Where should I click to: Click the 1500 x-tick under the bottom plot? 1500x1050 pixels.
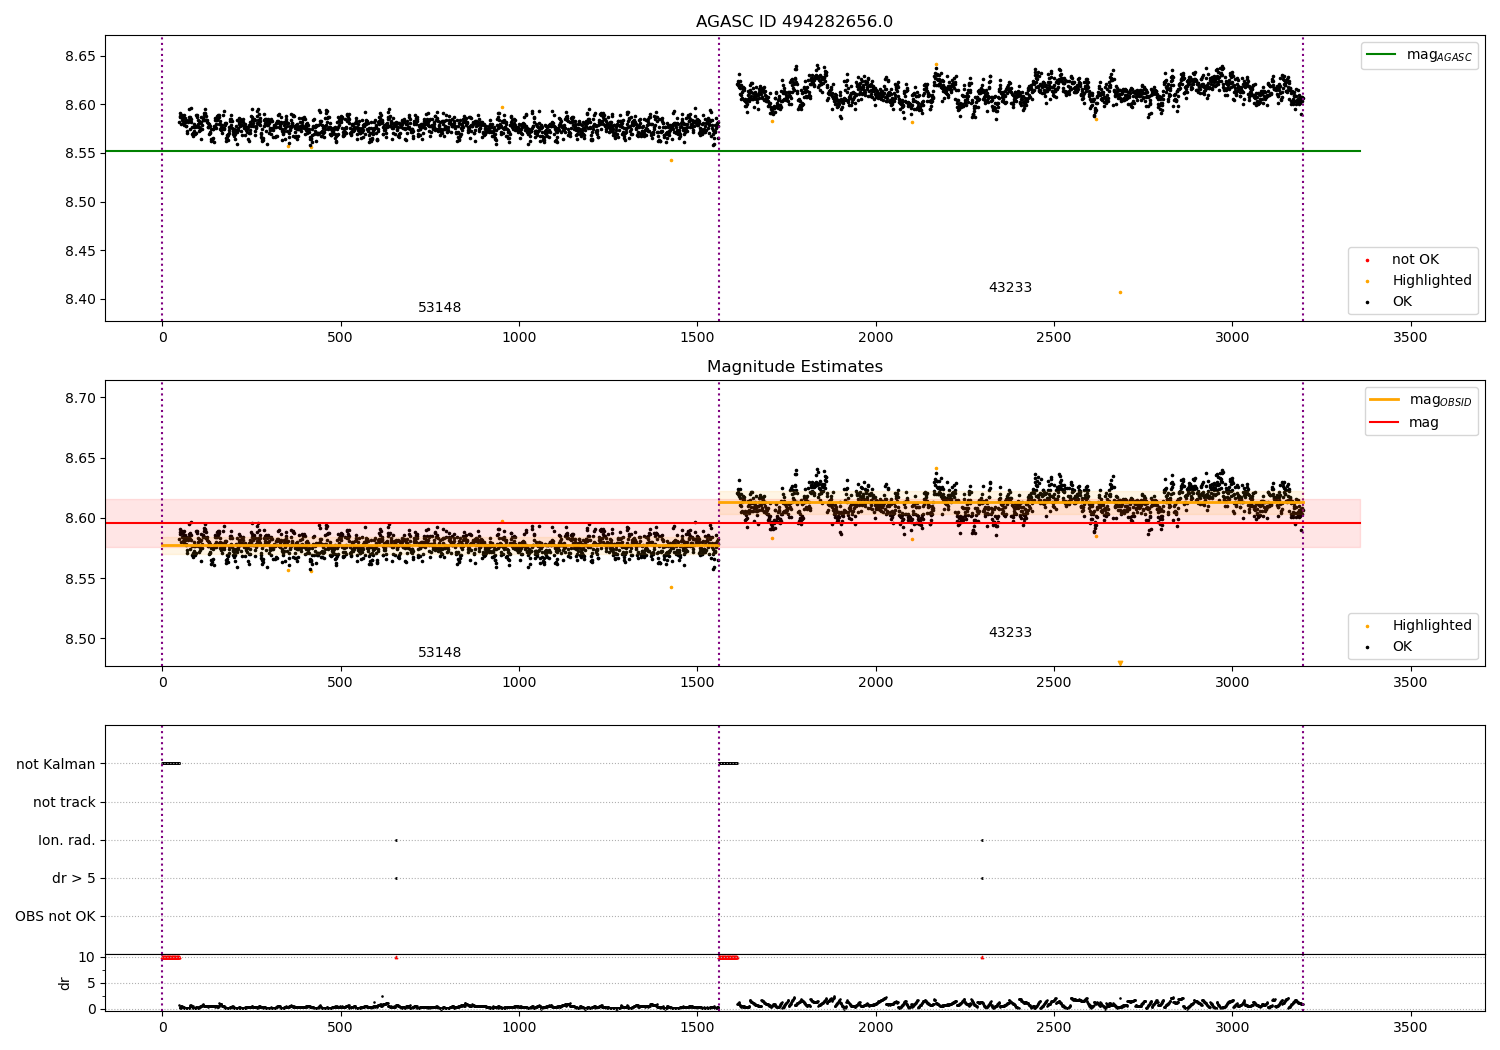click(697, 1028)
